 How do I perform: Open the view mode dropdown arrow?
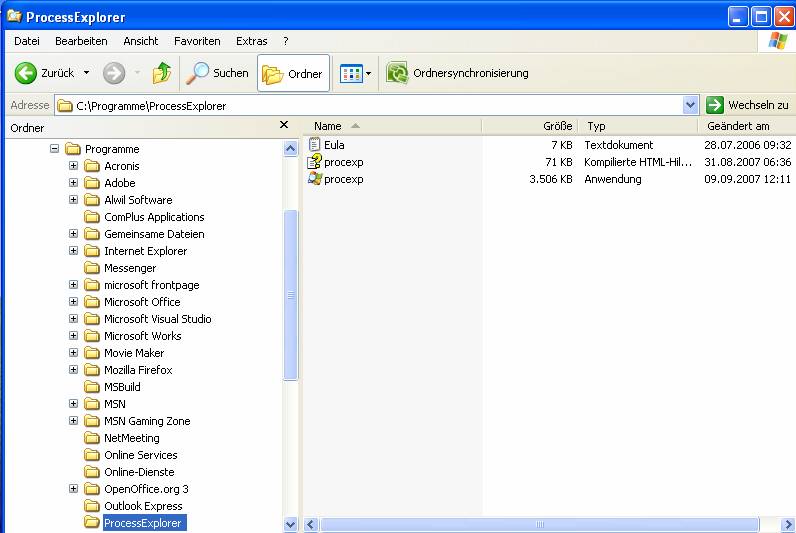pos(369,74)
